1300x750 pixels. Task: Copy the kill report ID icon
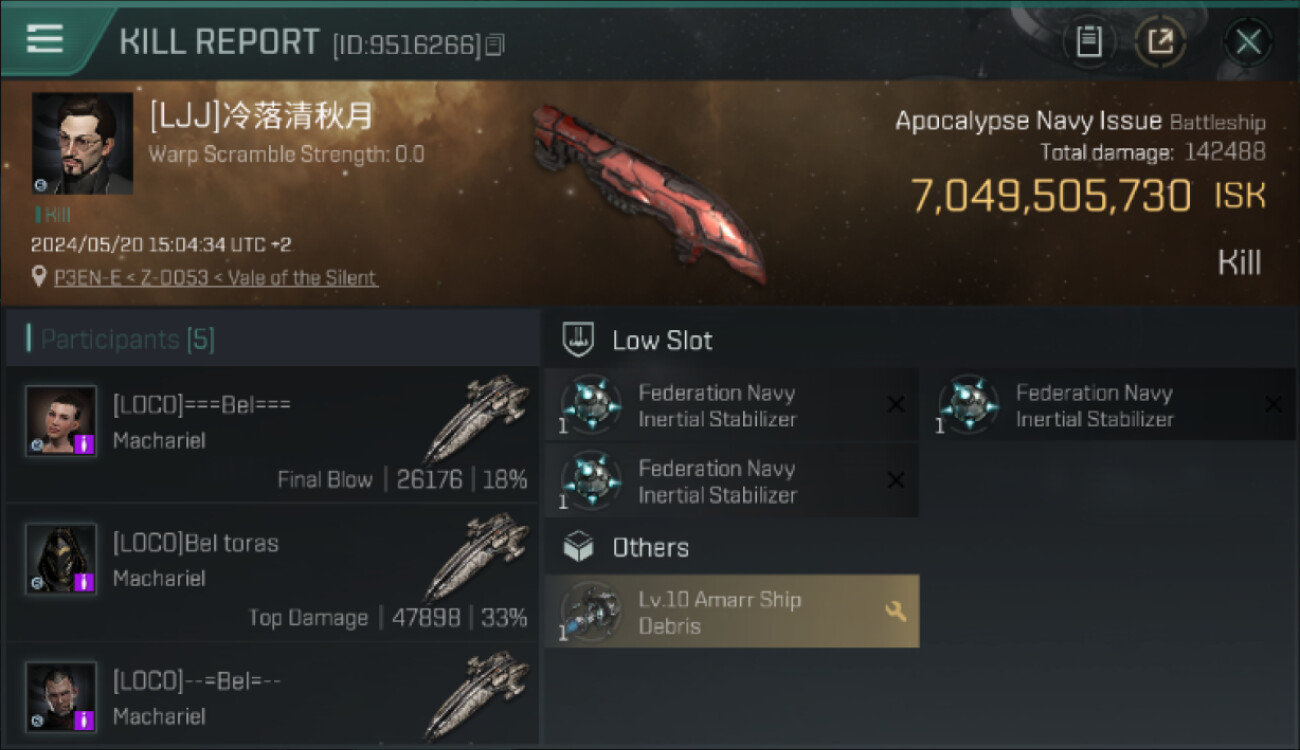click(495, 45)
